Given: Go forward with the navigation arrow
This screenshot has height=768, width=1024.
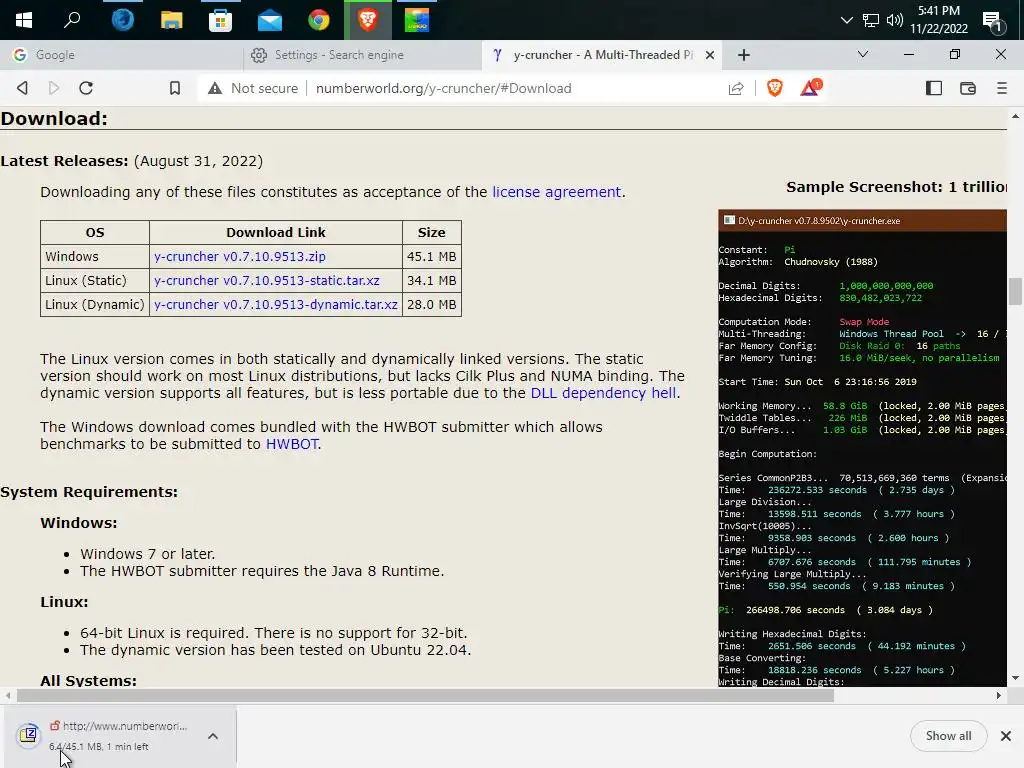Looking at the screenshot, I should 54,88.
